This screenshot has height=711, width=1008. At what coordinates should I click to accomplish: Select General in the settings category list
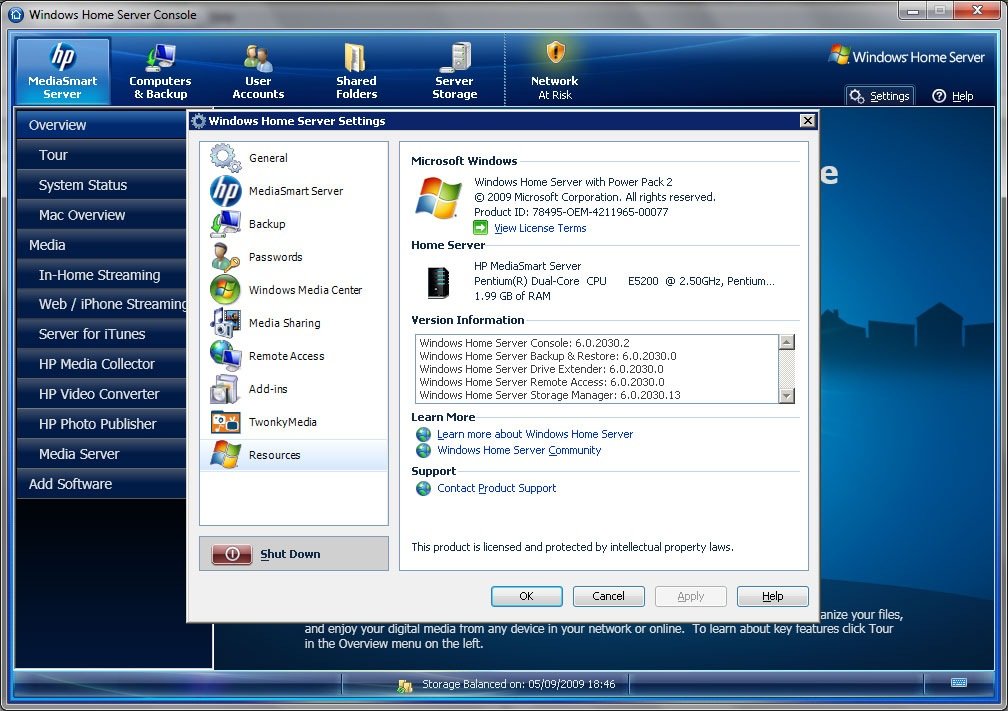point(294,158)
